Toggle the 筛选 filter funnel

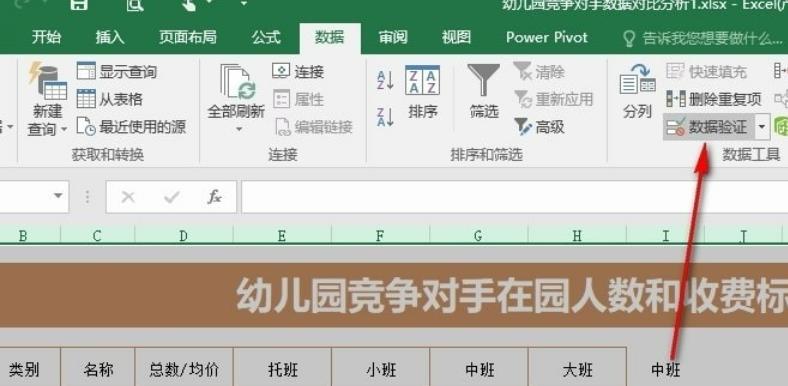(483, 90)
